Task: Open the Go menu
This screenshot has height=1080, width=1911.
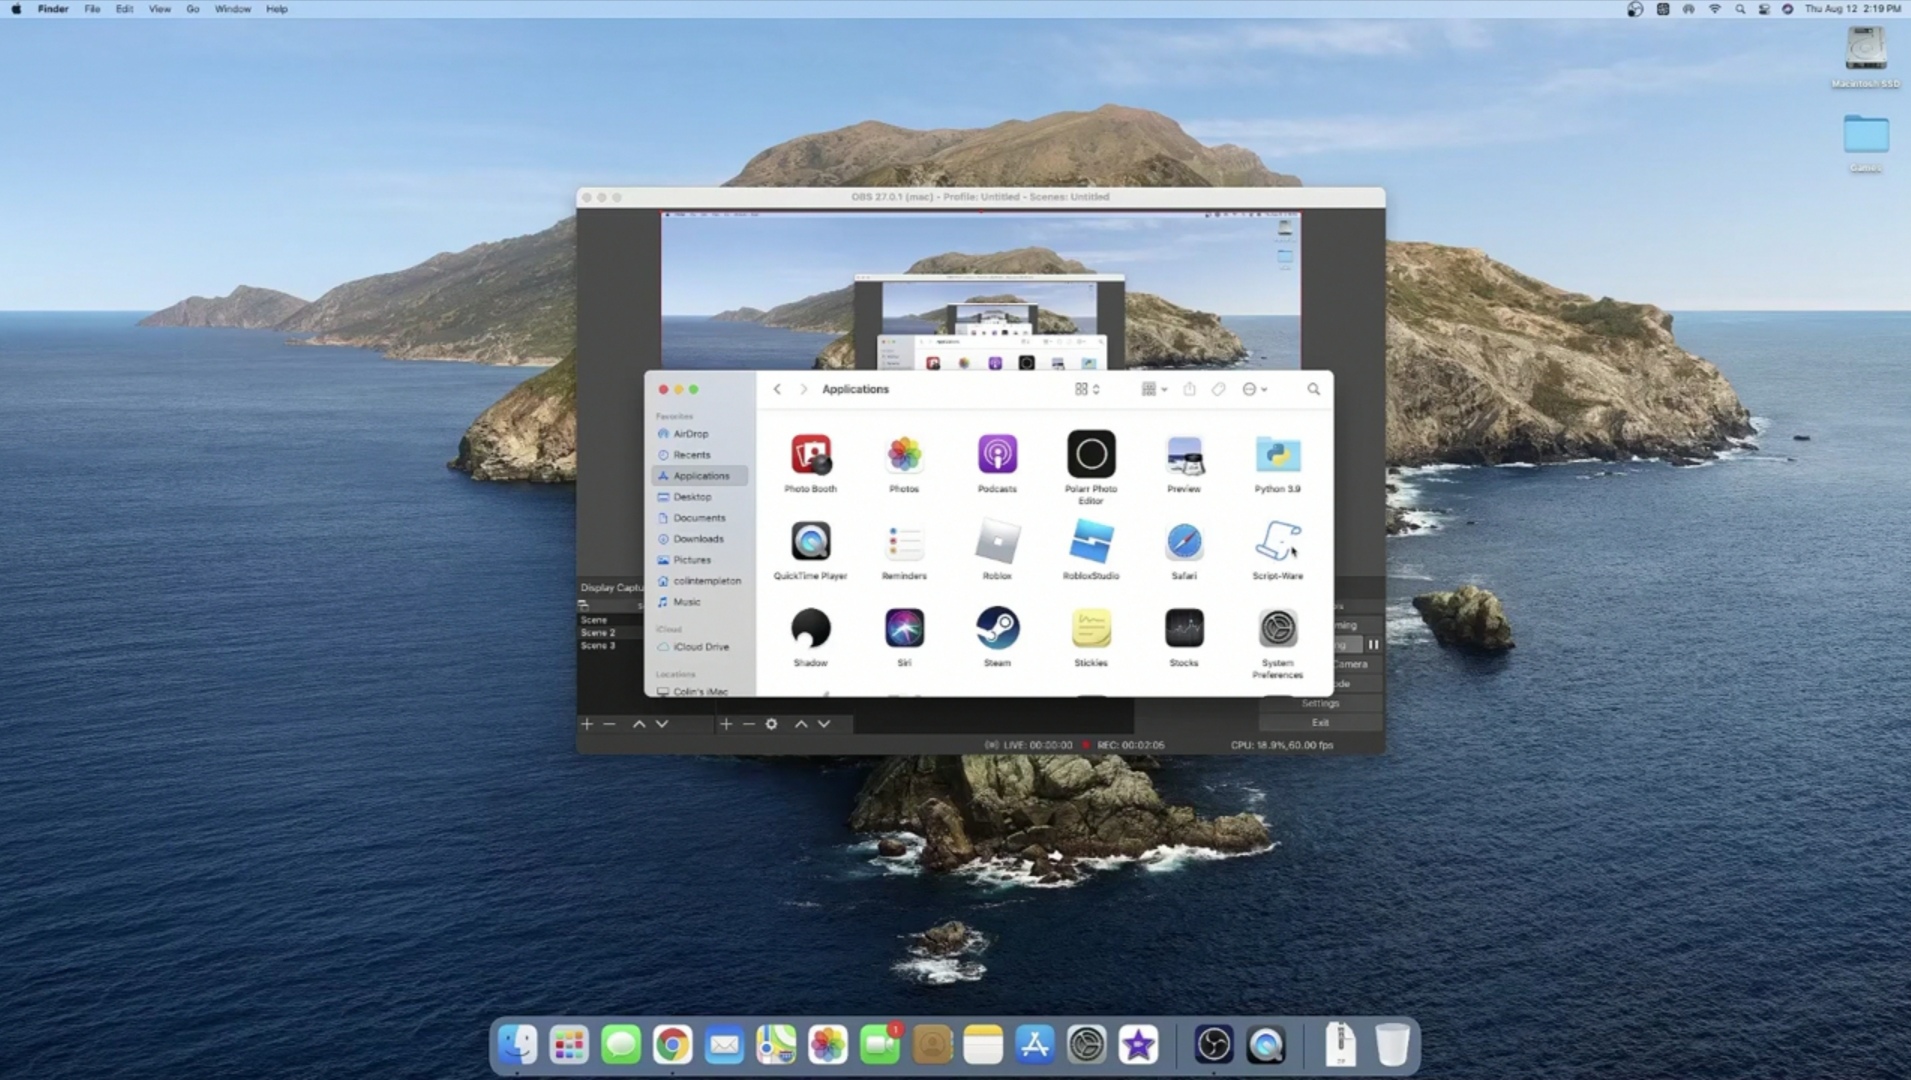Action: click(193, 9)
